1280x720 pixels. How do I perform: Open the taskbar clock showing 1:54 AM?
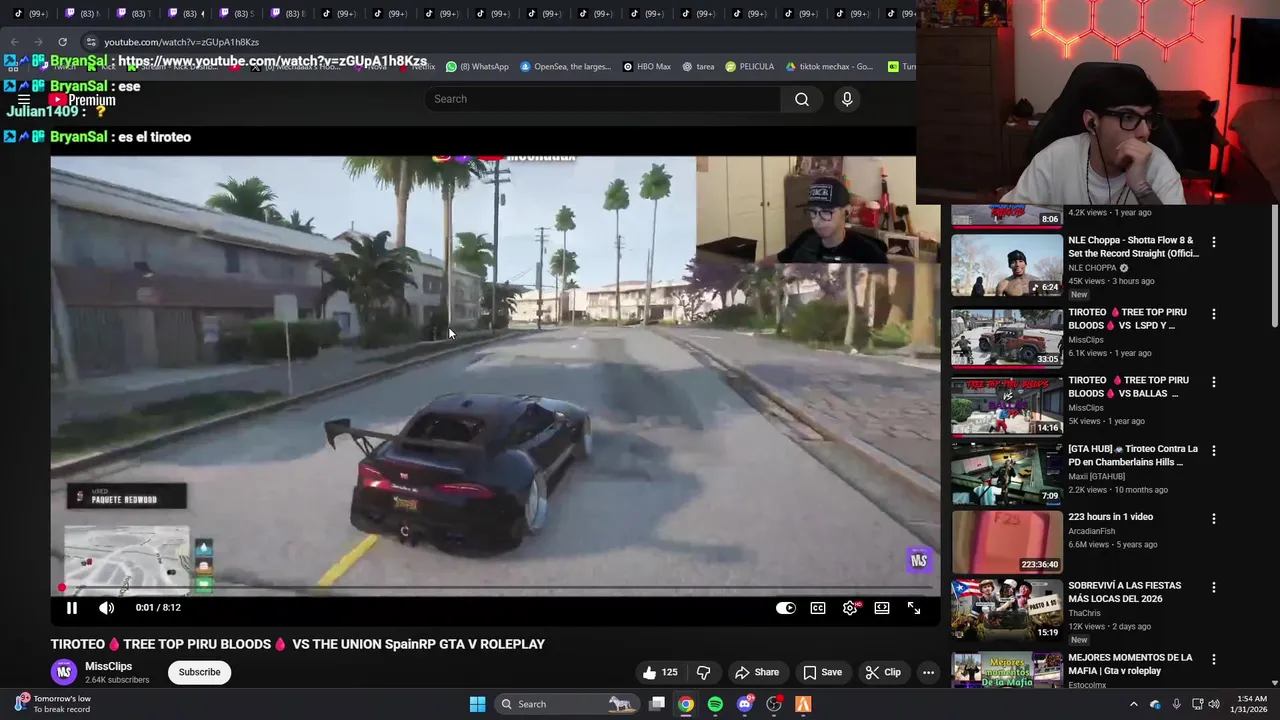click(1249, 704)
